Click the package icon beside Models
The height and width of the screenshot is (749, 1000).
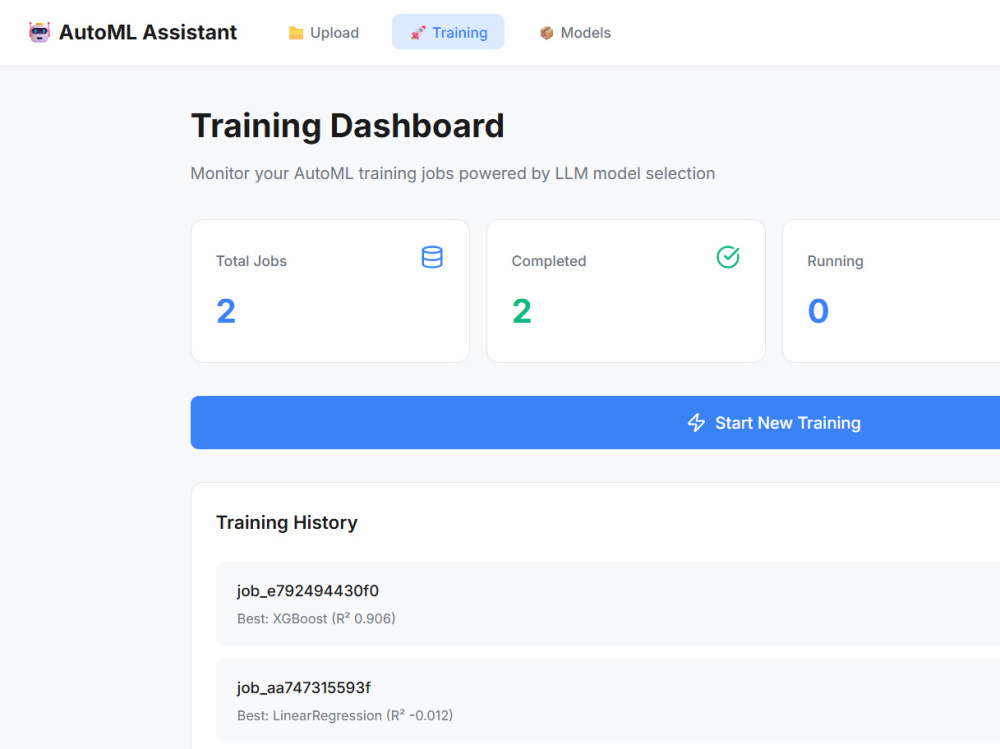click(547, 33)
